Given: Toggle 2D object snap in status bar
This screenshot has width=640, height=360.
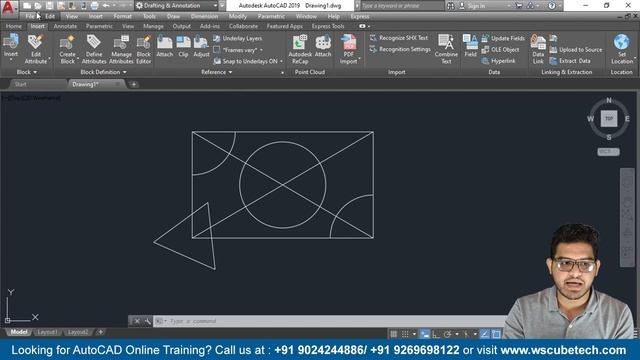Looking at the screenshot, I should point(496,334).
